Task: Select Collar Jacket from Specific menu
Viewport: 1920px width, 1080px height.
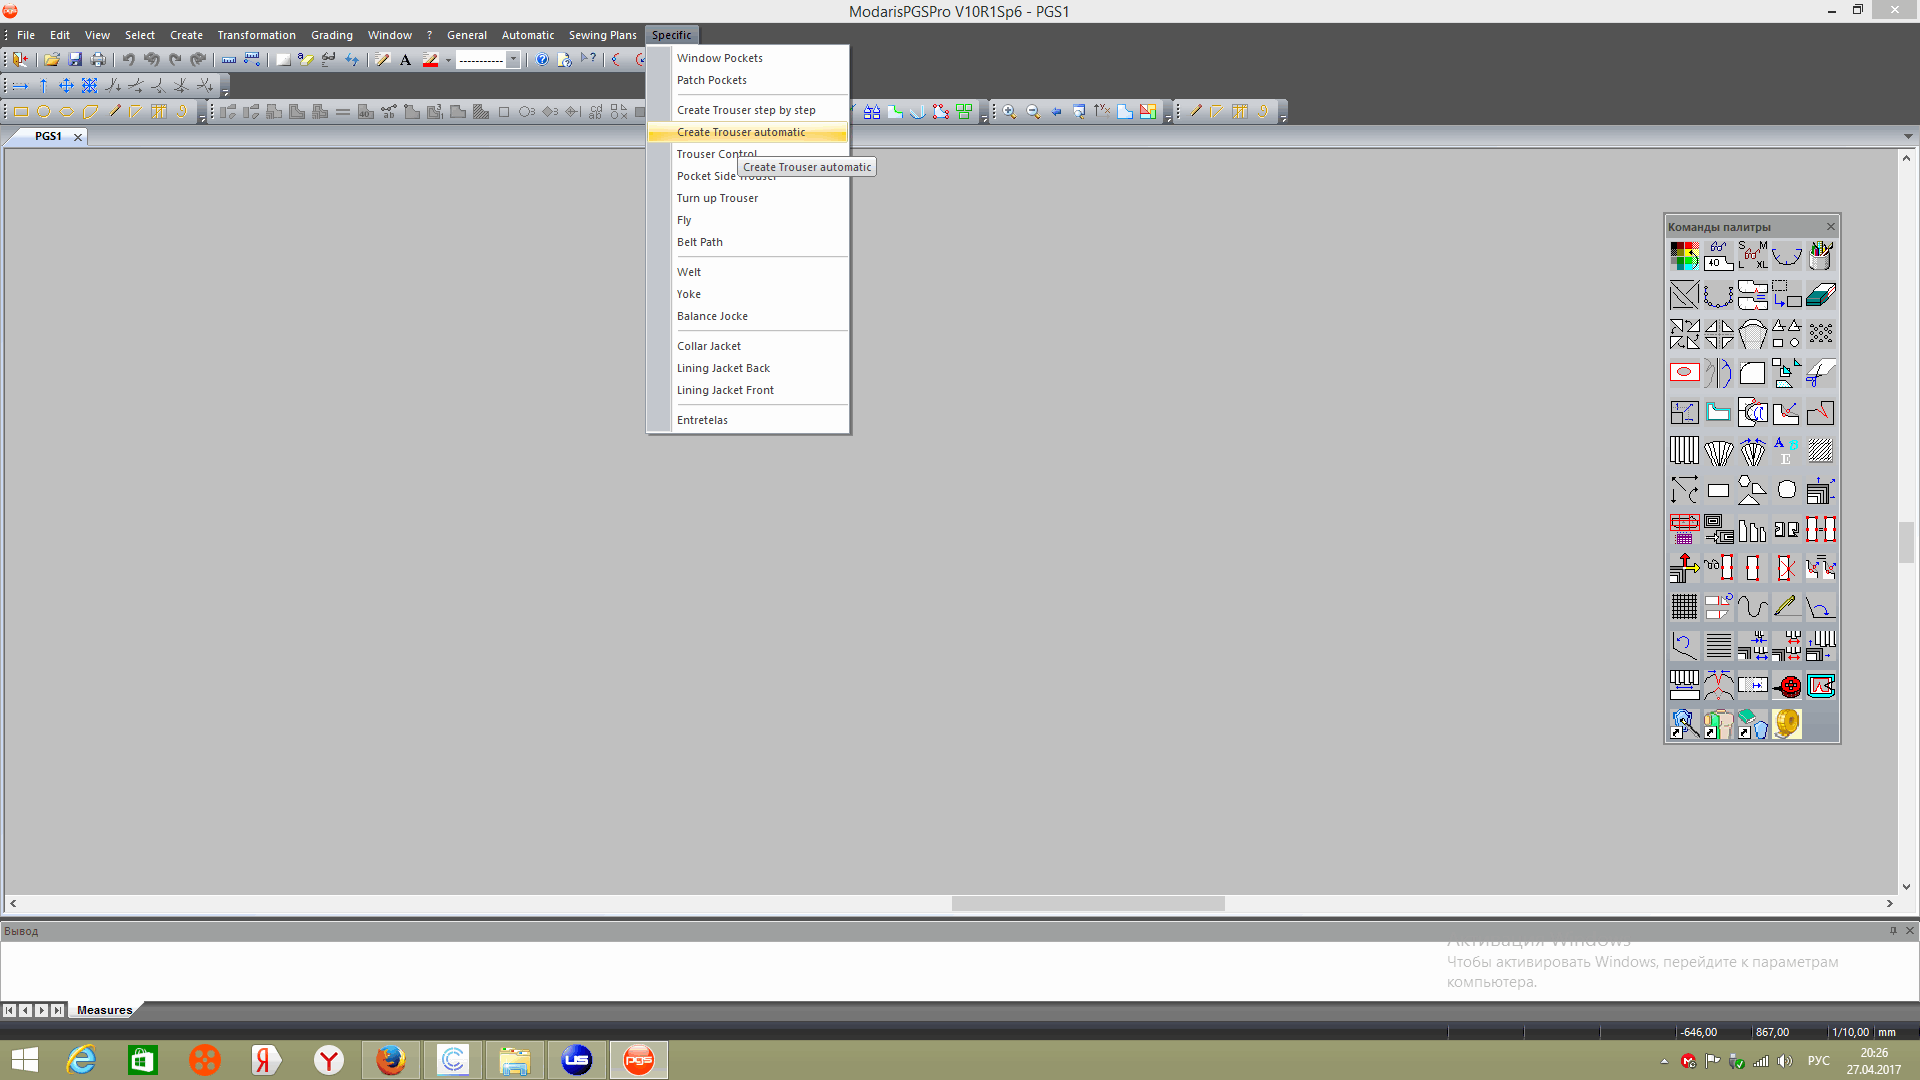Action: click(x=709, y=346)
